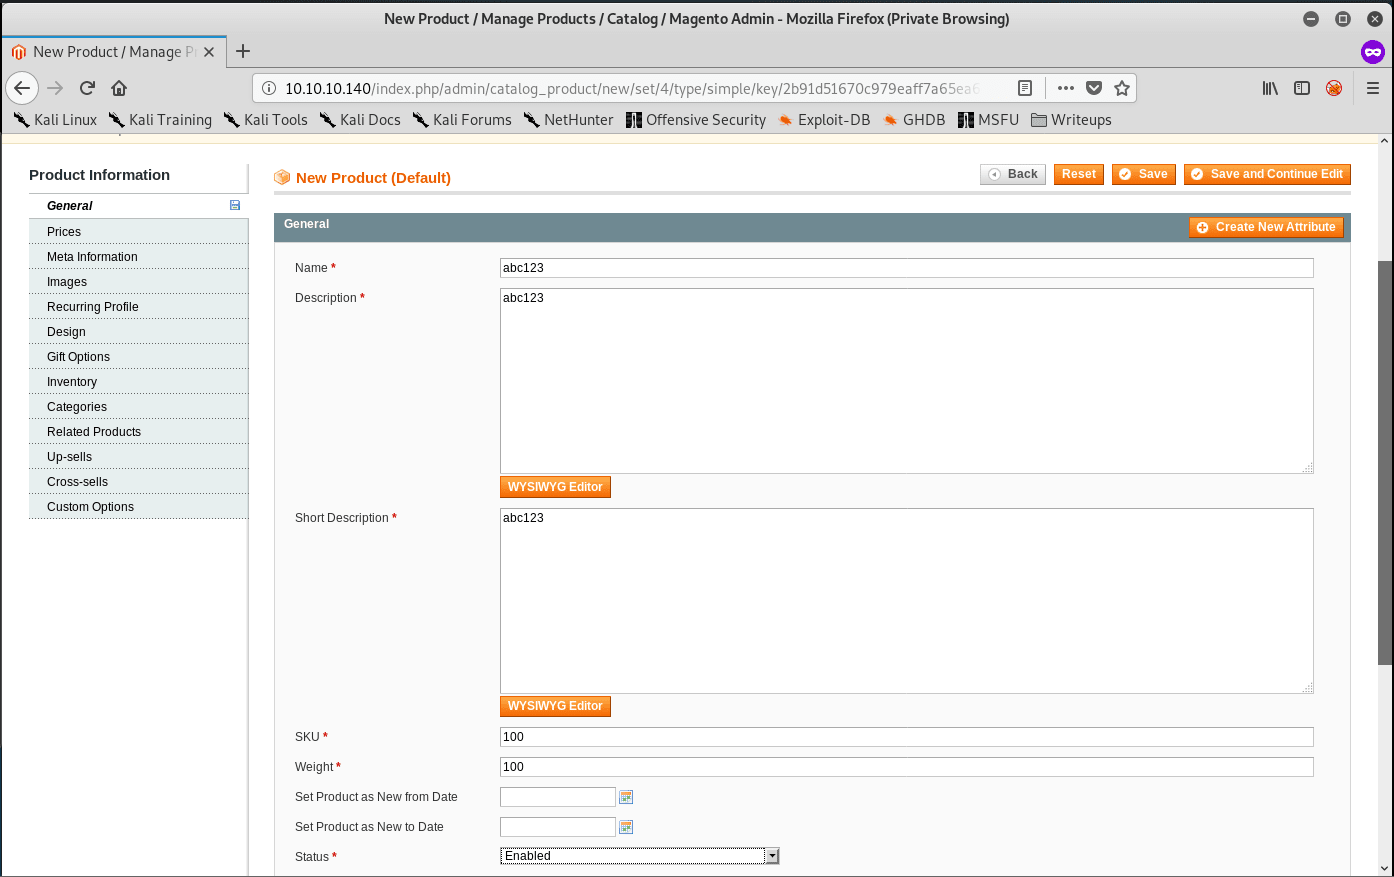The image size is (1394, 877).
Task: Switch to the Prices tab
Action: pyautogui.click(x=138, y=231)
